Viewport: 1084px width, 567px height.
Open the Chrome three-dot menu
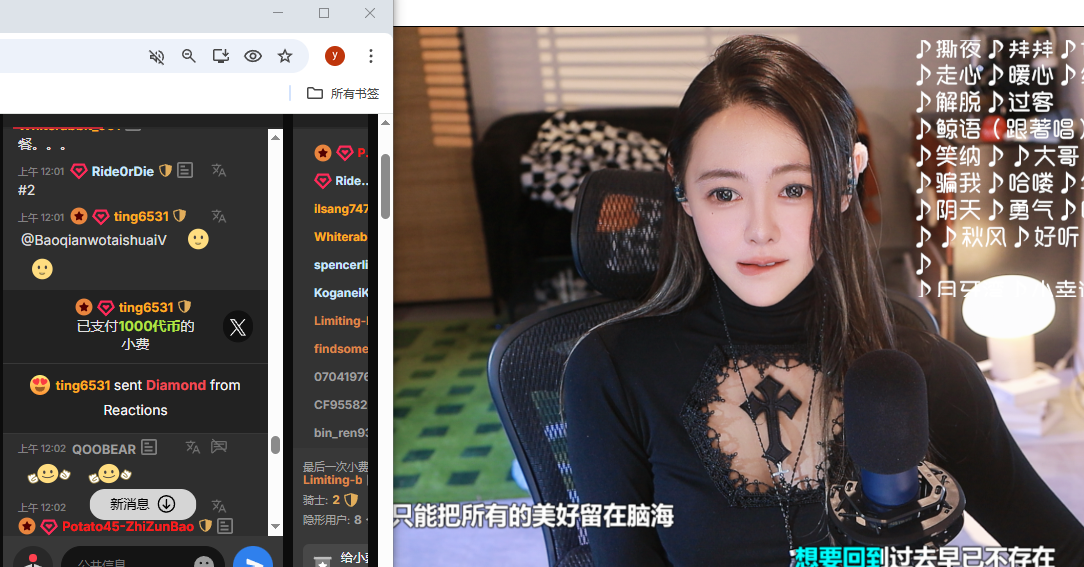point(370,56)
